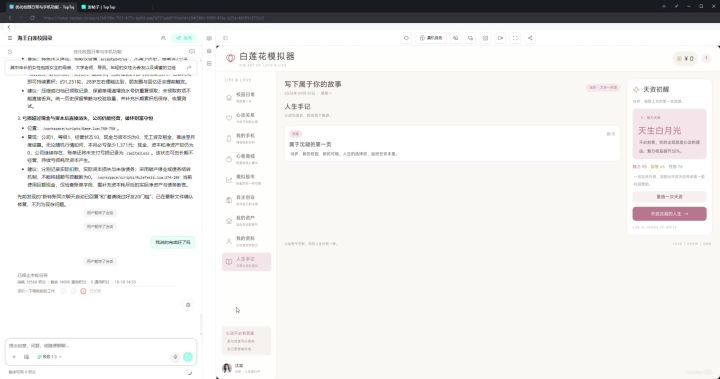This screenshot has height=379, width=720.
Task: Open the refresh preview icon in top toolbar
Action: (406, 38)
